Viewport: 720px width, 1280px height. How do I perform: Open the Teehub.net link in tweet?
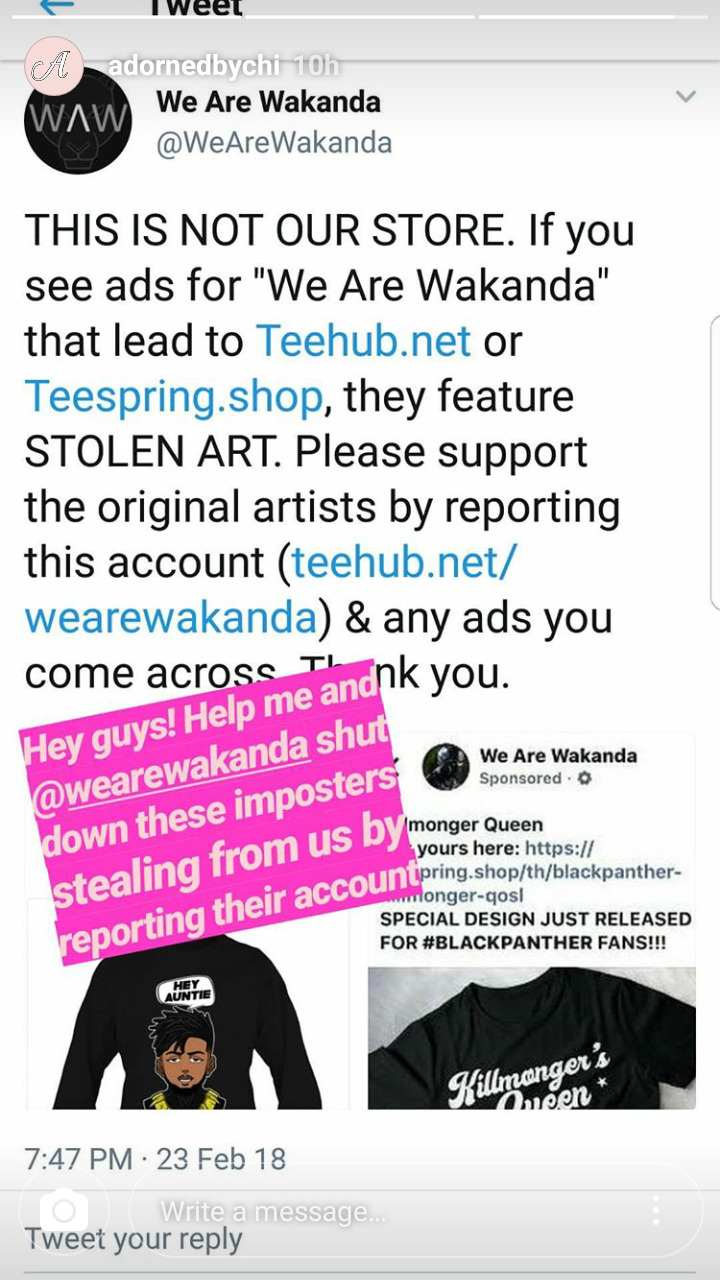364,341
